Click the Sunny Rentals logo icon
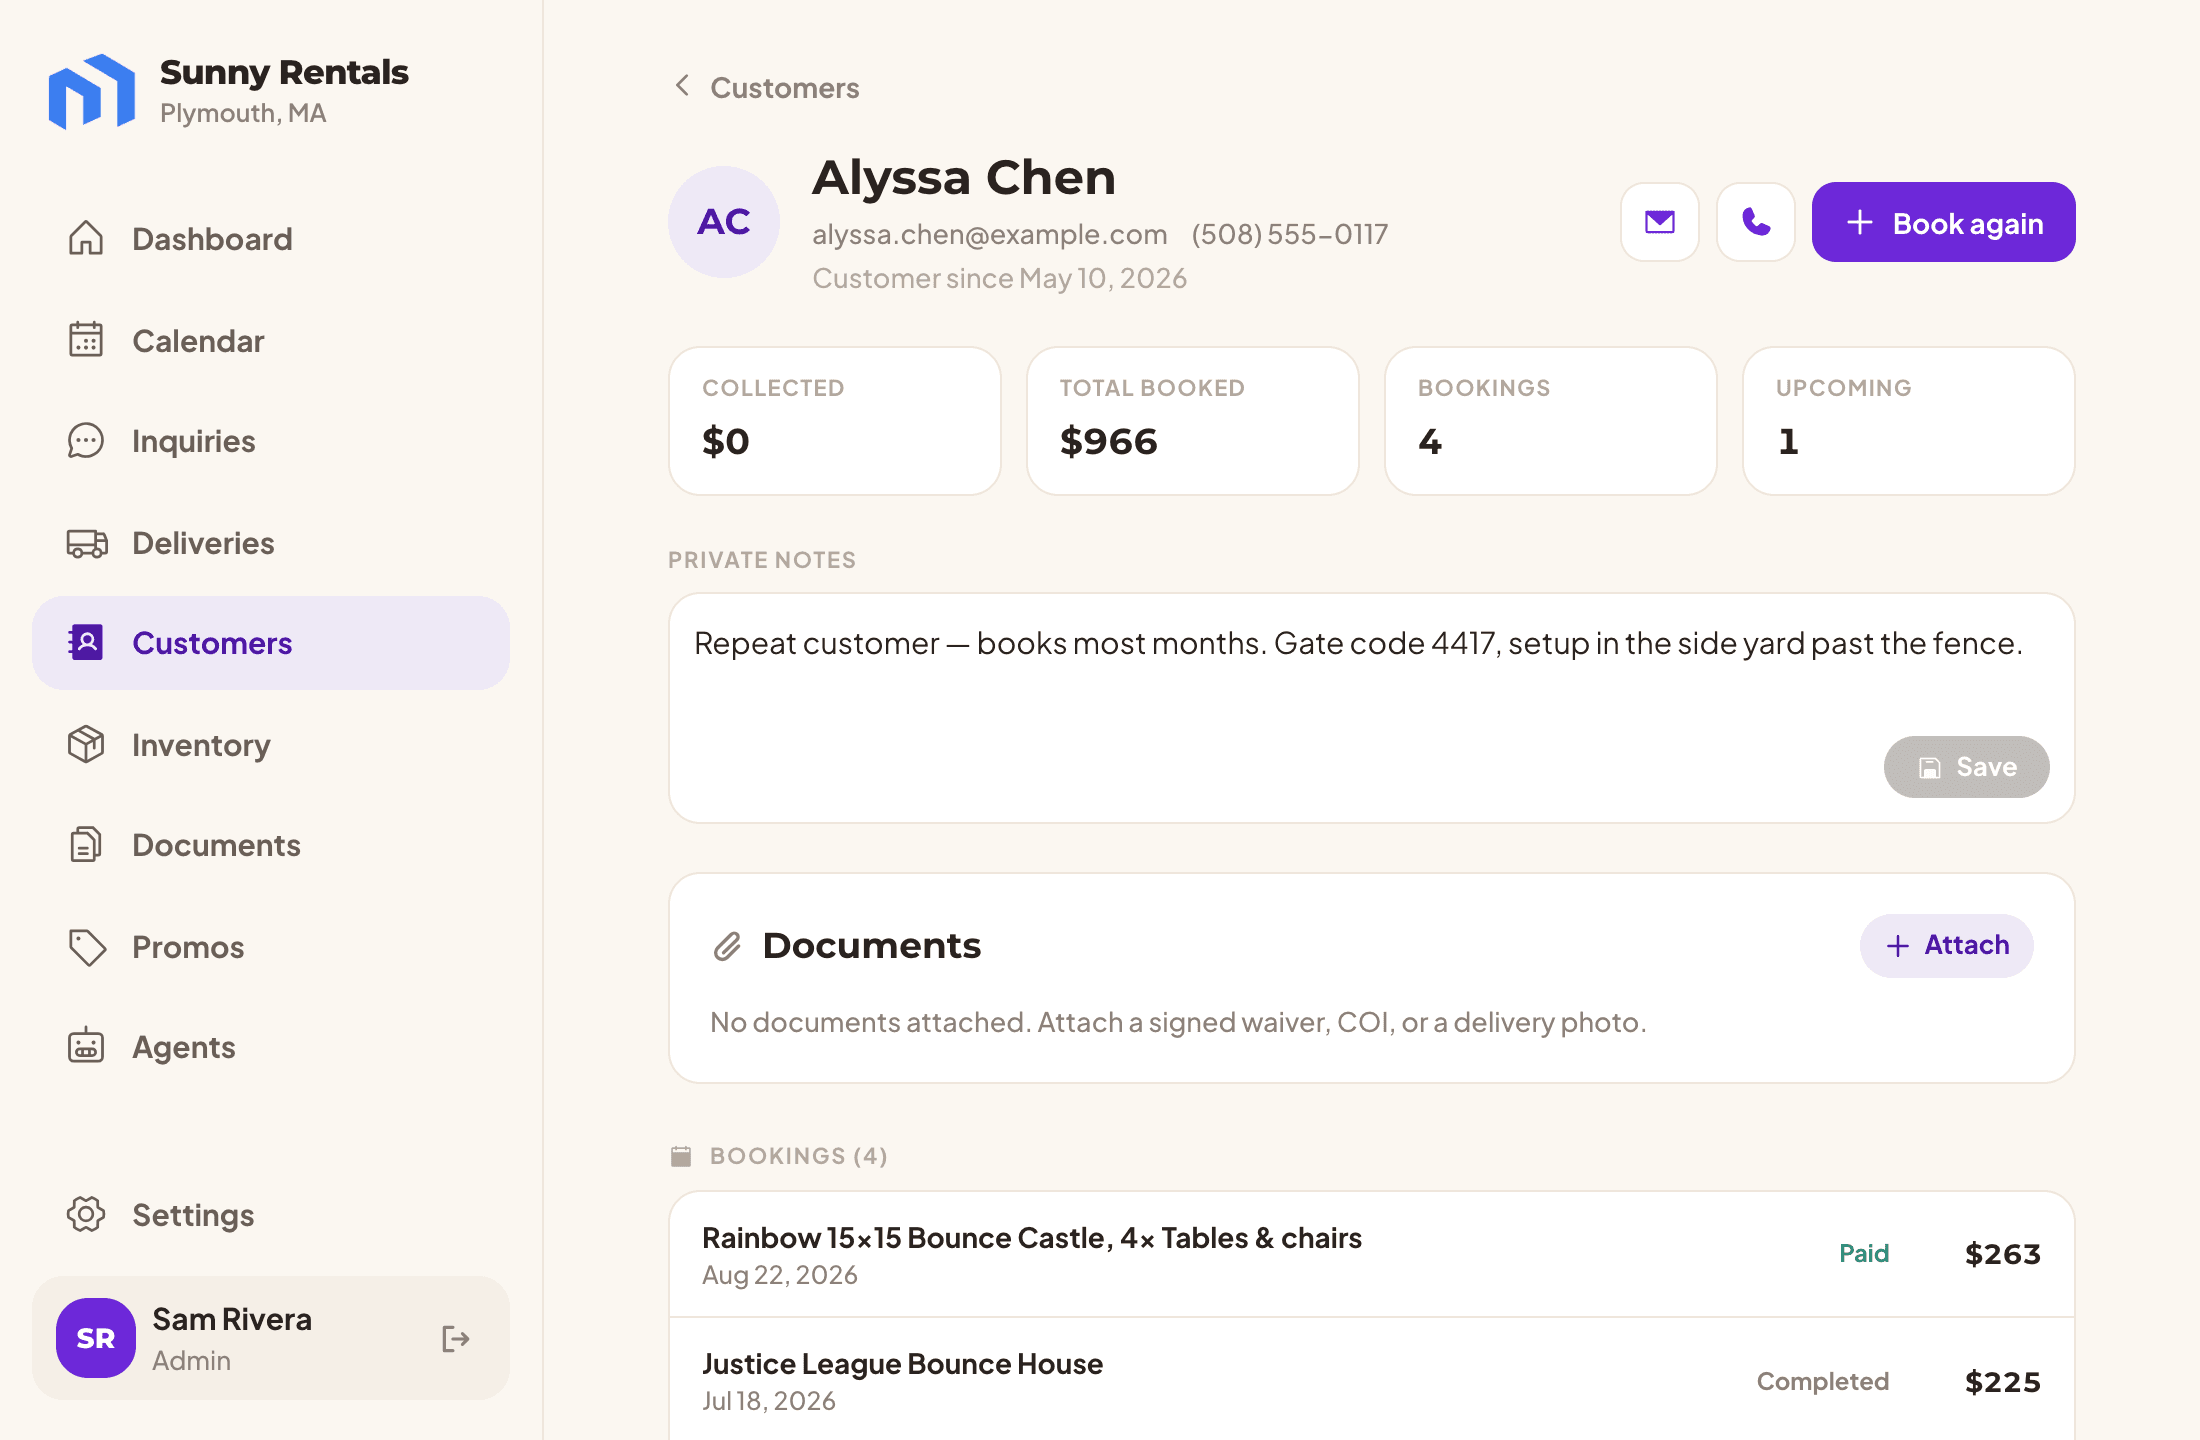Screen dimensions: 2200x1440 (x=92, y=91)
